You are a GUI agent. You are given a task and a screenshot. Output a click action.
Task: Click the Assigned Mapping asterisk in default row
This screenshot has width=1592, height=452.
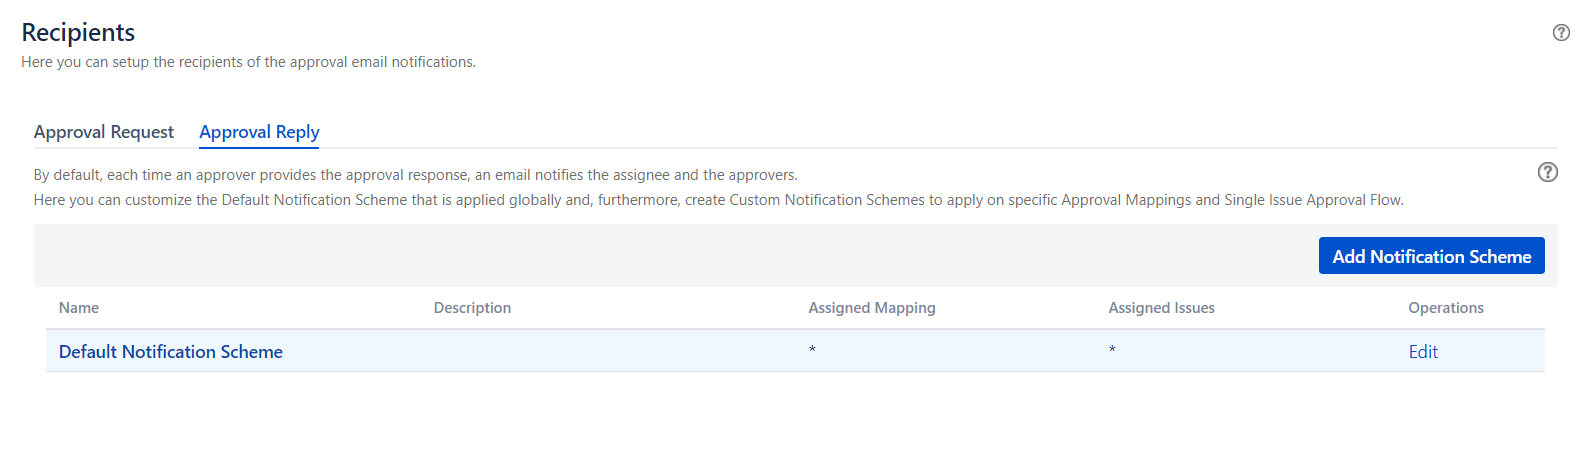[812, 350]
